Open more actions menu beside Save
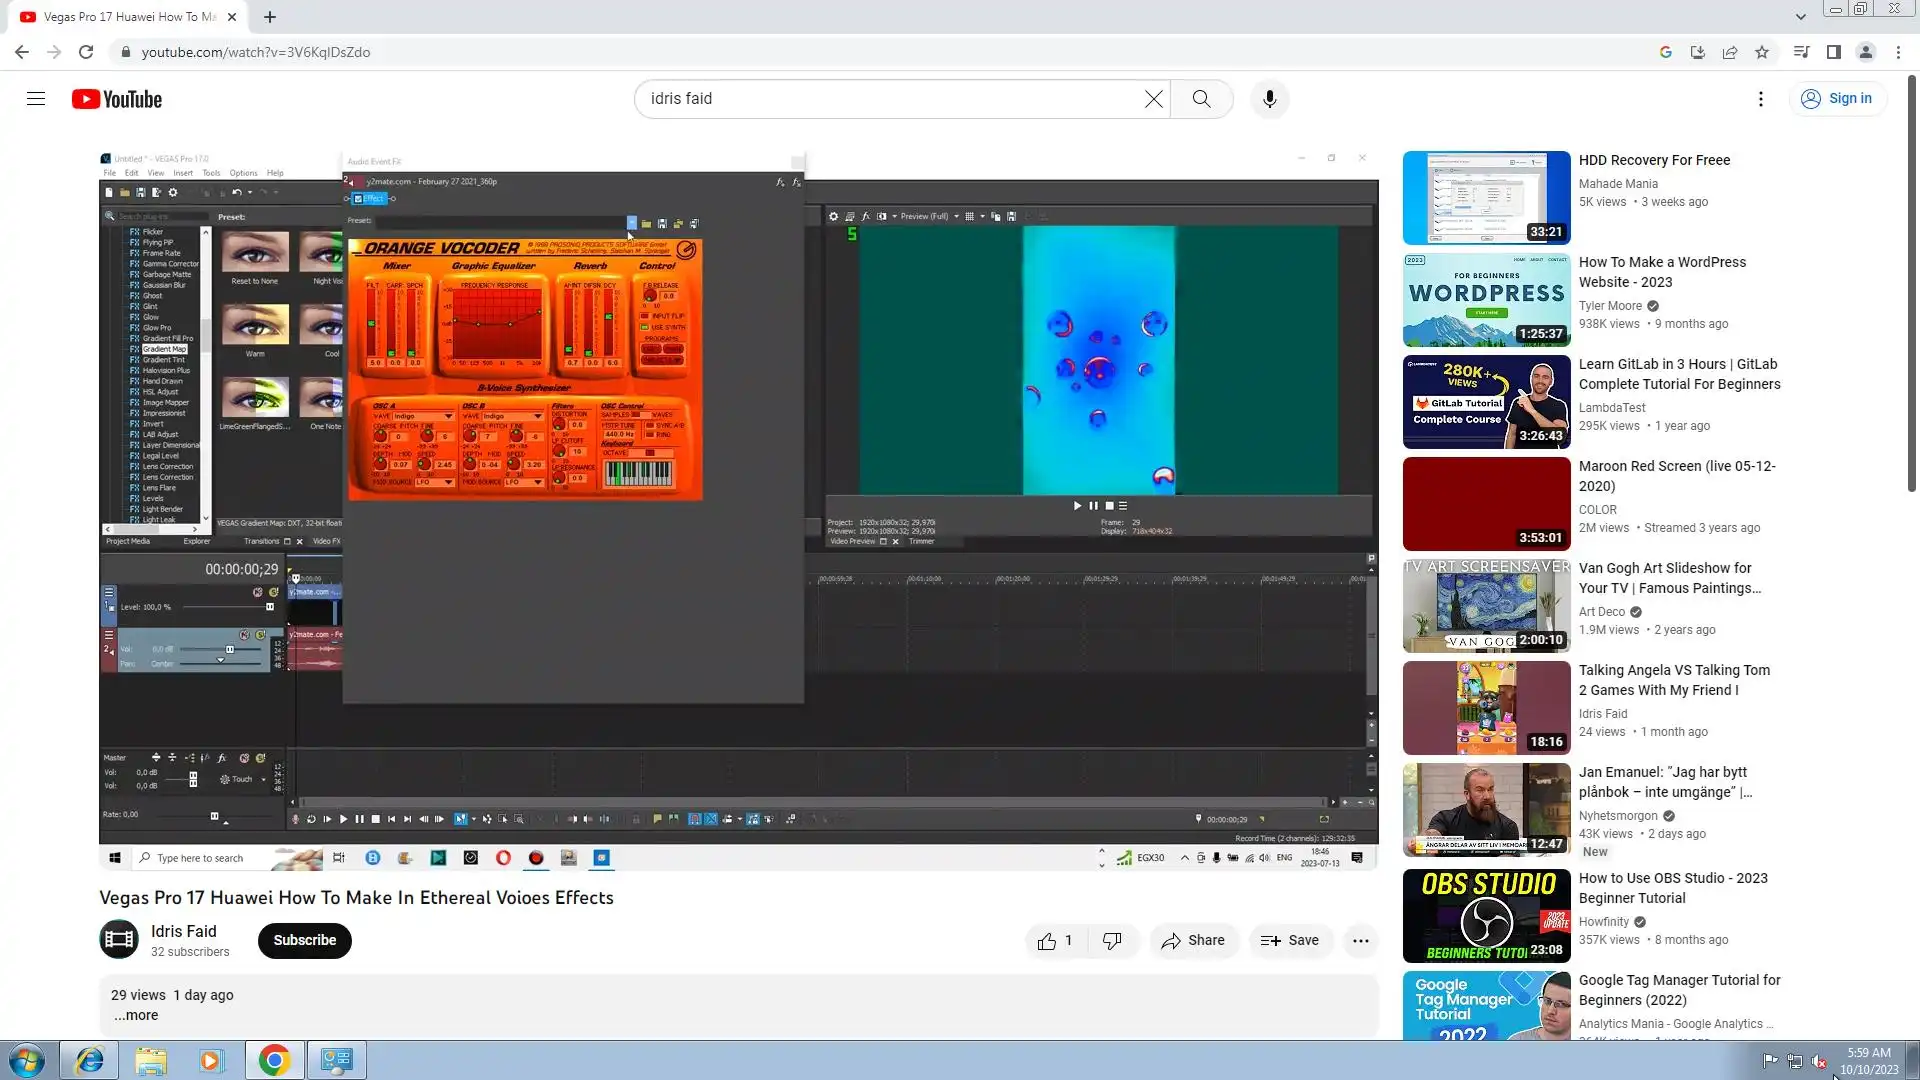 1360,940
